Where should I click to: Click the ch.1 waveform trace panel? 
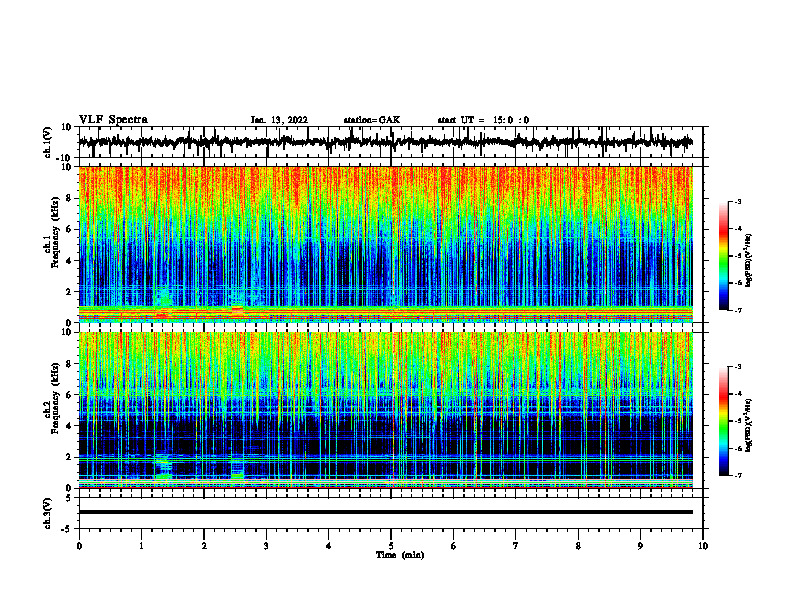(x=391, y=142)
